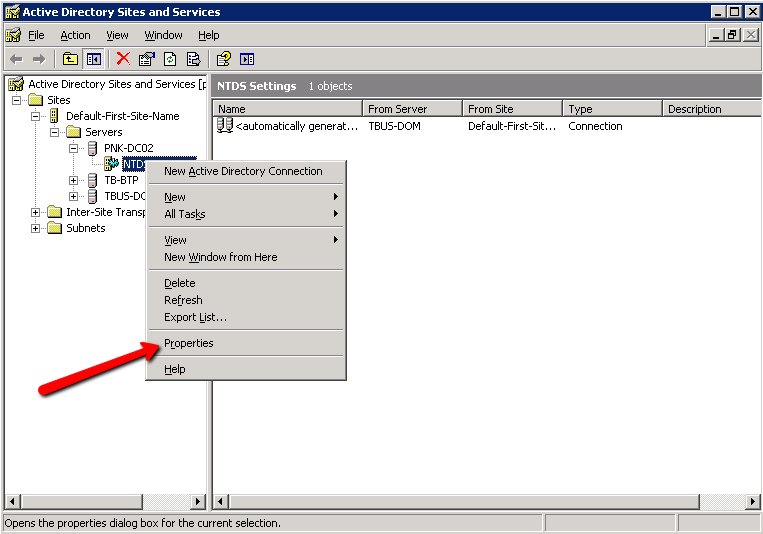Viewport: 763px width, 534px height.
Task: Open the Action menu
Action: tap(75, 35)
